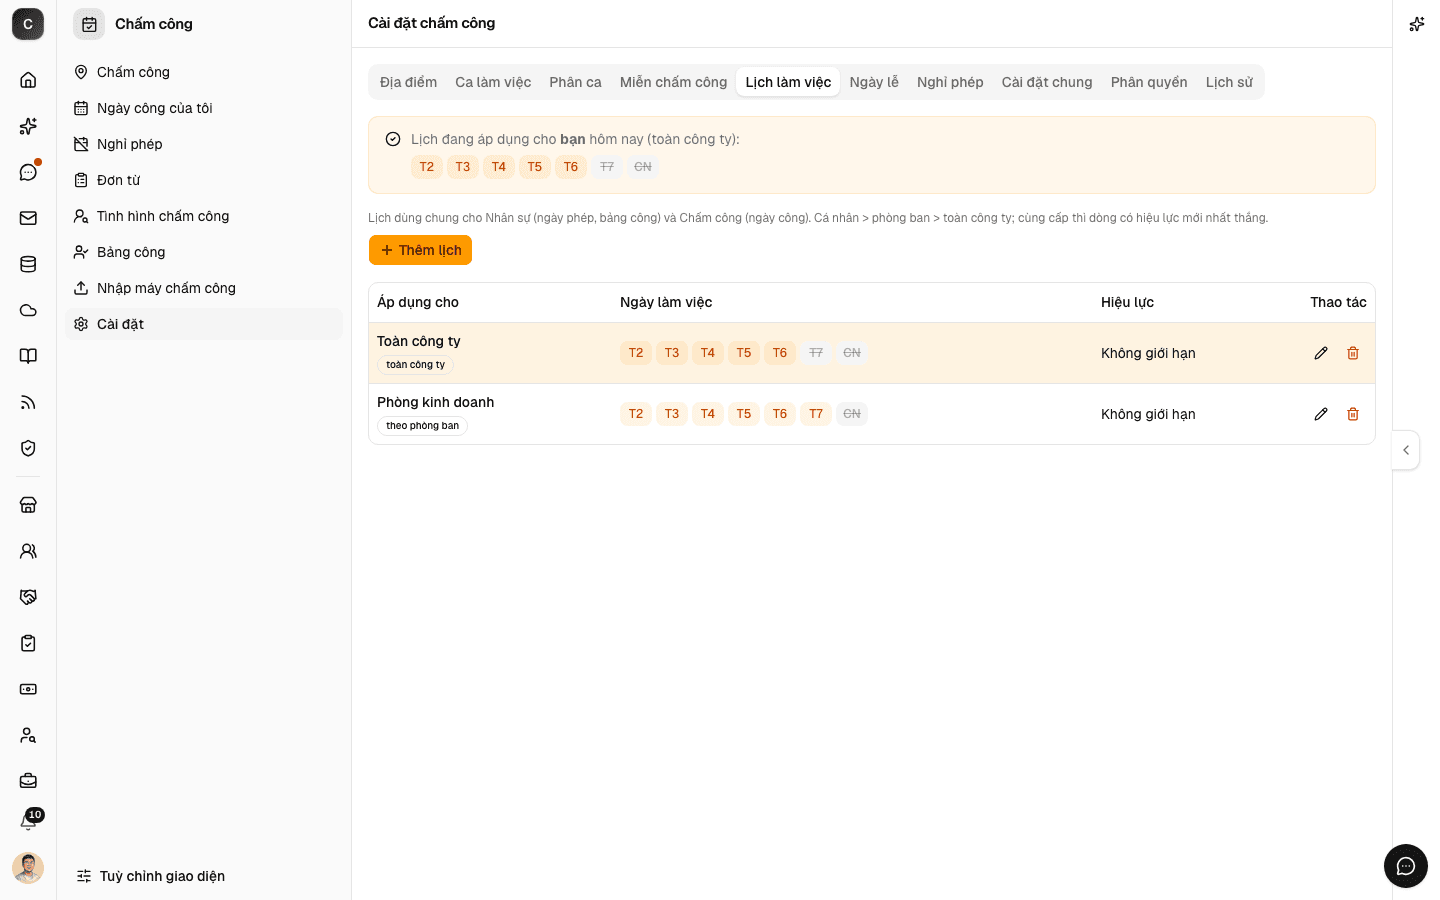Click the toàn công ty tag
The height and width of the screenshot is (900, 1440).
[416, 365]
